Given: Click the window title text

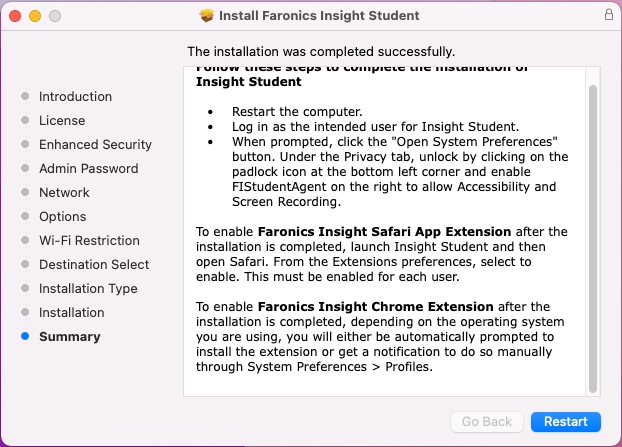Looking at the screenshot, I should point(319,16).
